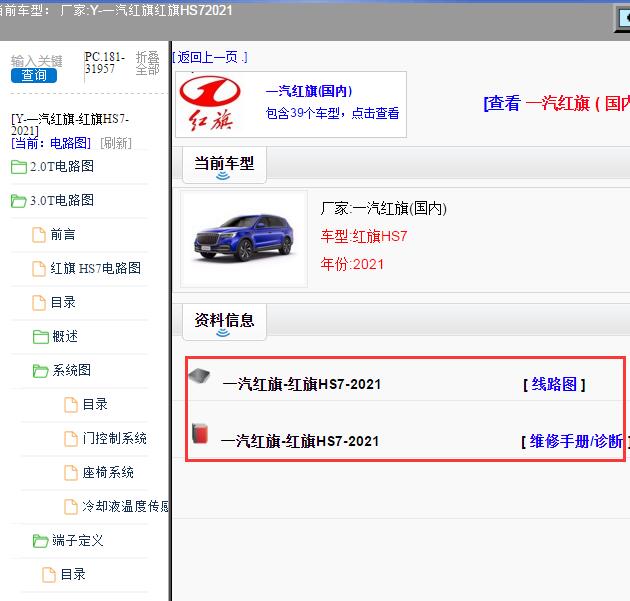Collapse the 系统图 folder icon

[41, 370]
